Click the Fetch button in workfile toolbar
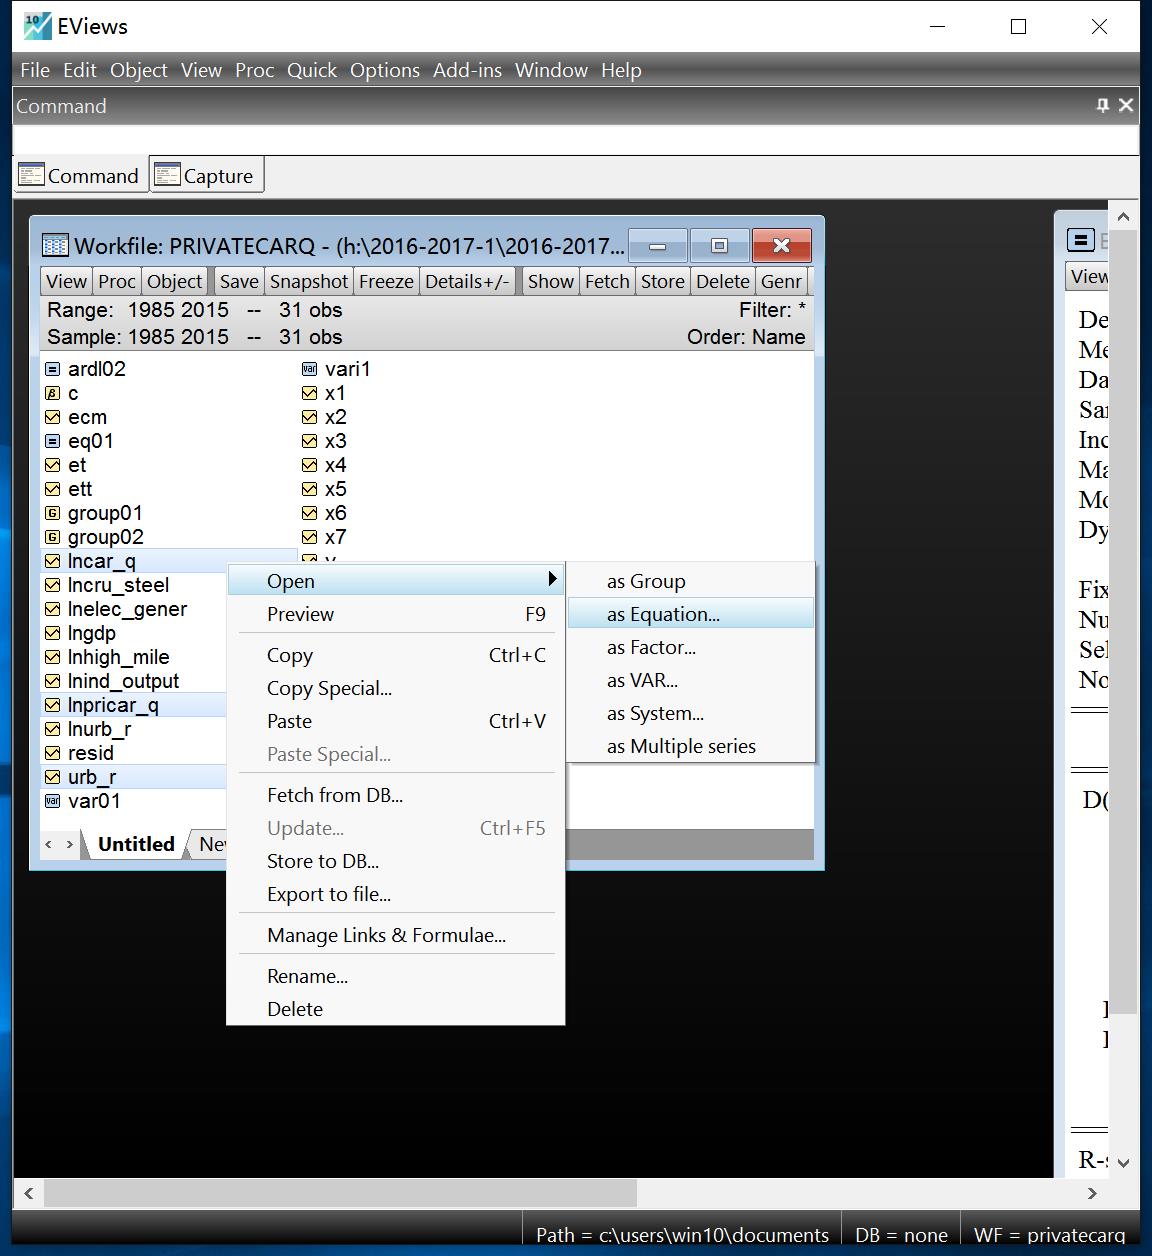This screenshot has height=1256, width=1152. point(607,281)
